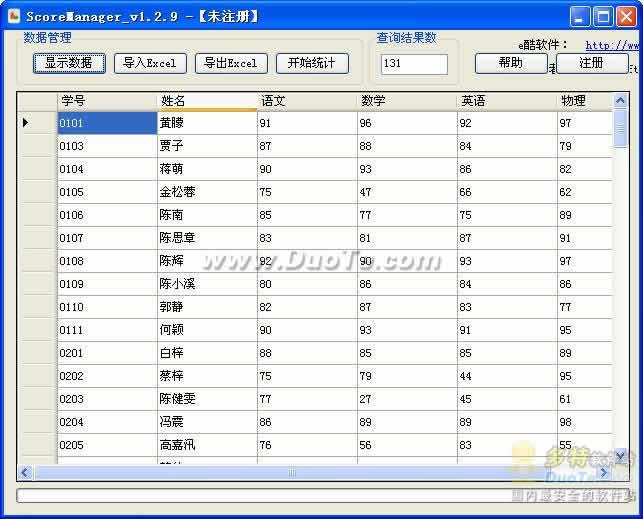Select the name cell 金松蓉
643x519 pixels.
pyautogui.click(x=207, y=192)
